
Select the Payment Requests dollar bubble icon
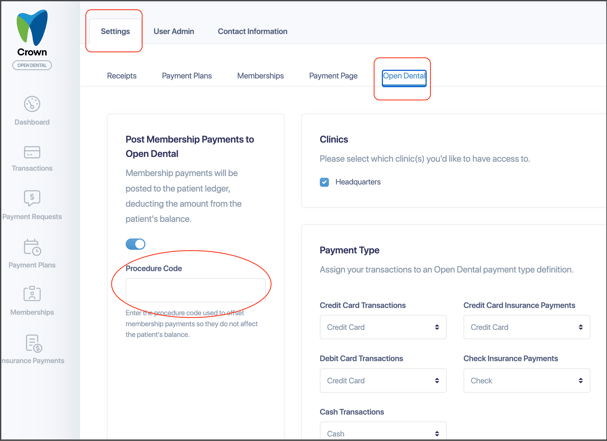click(x=32, y=198)
